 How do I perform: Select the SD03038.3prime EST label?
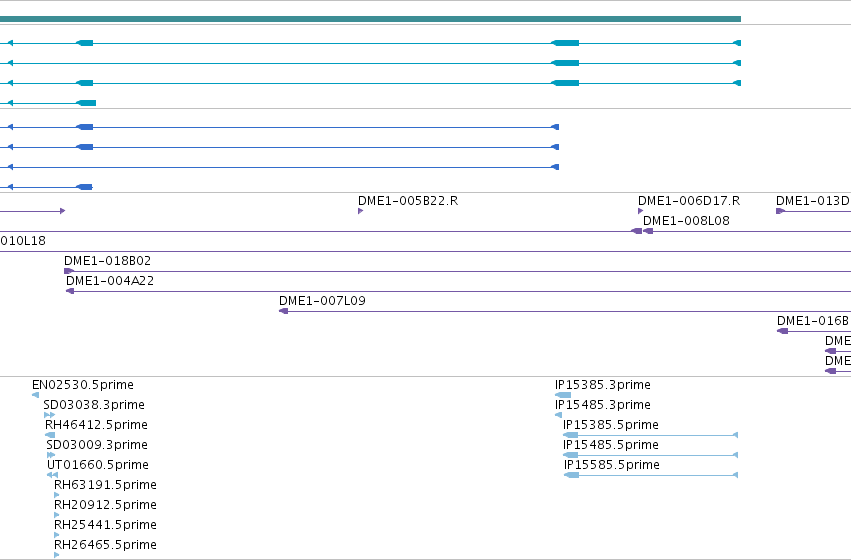click(94, 405)
